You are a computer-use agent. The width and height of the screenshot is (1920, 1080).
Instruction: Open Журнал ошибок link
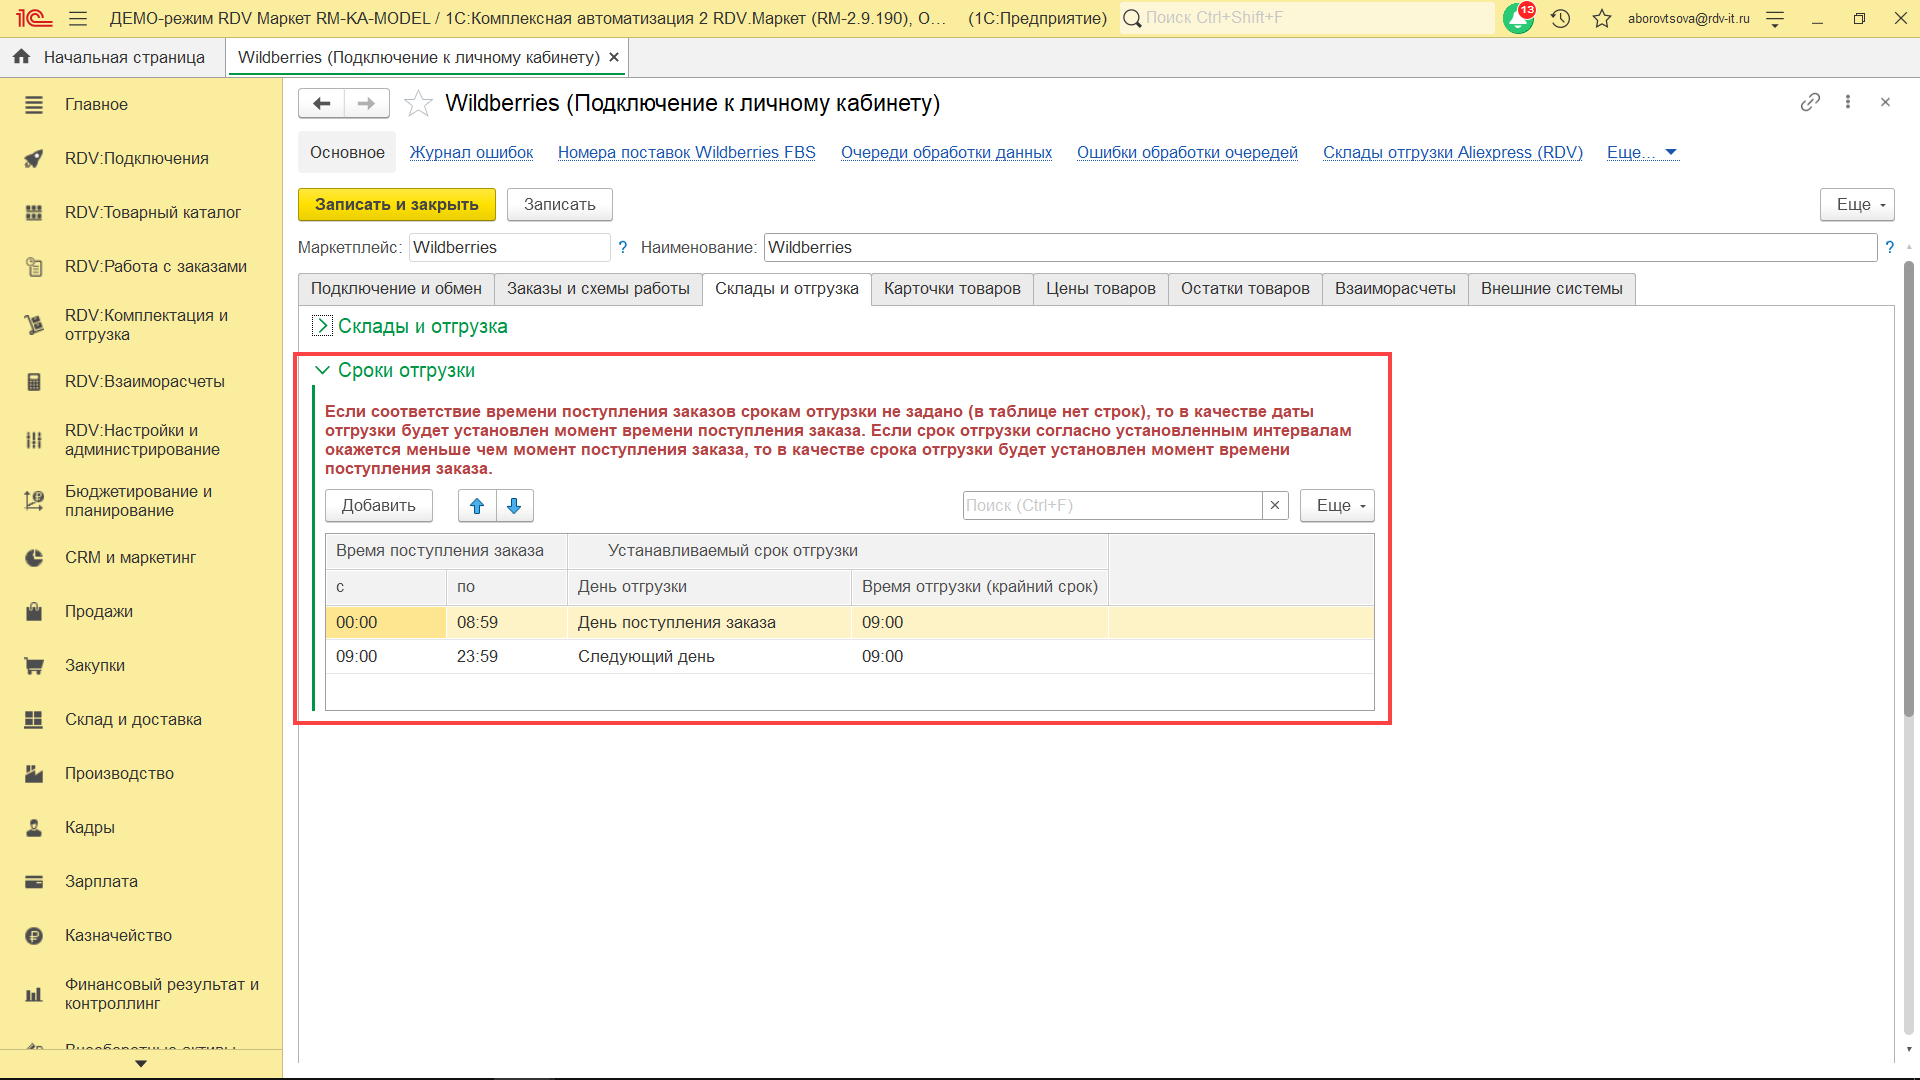point(471,152)
